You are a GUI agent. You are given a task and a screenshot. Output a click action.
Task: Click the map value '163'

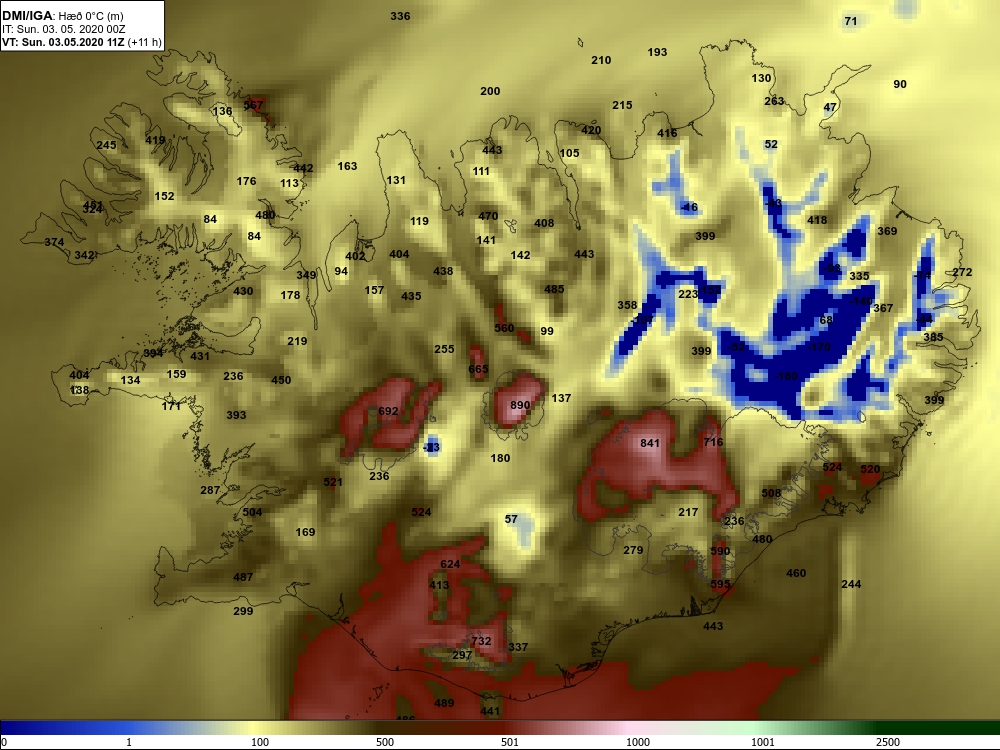pos(347,166)
